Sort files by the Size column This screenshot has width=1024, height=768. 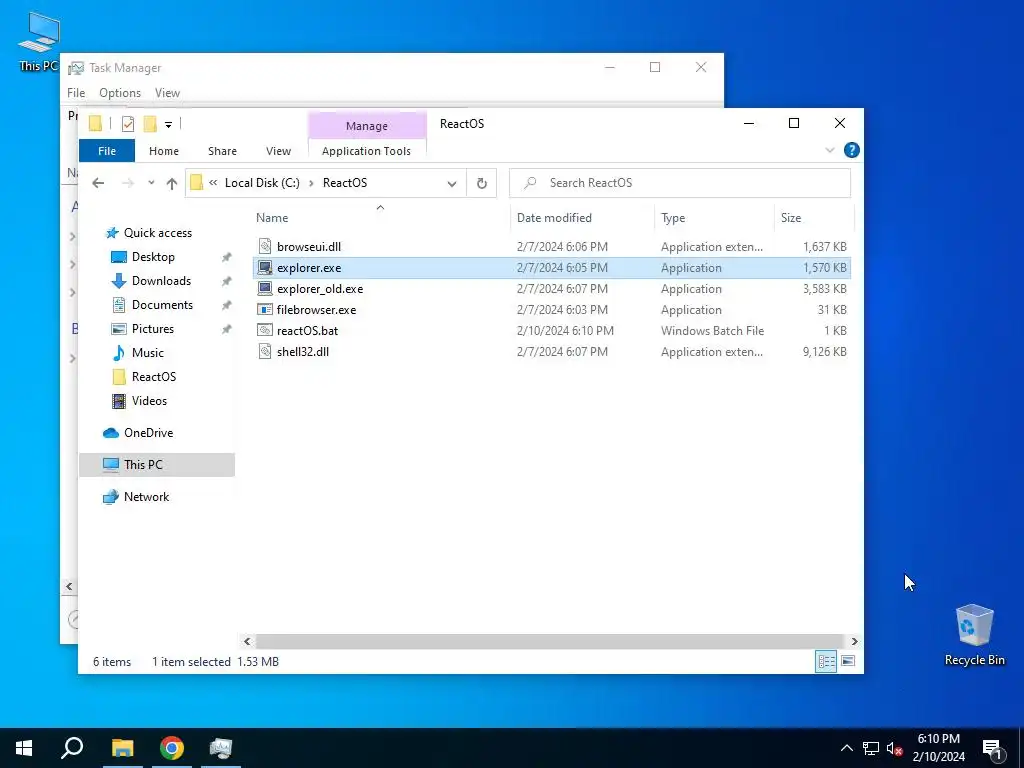[814, 217]
